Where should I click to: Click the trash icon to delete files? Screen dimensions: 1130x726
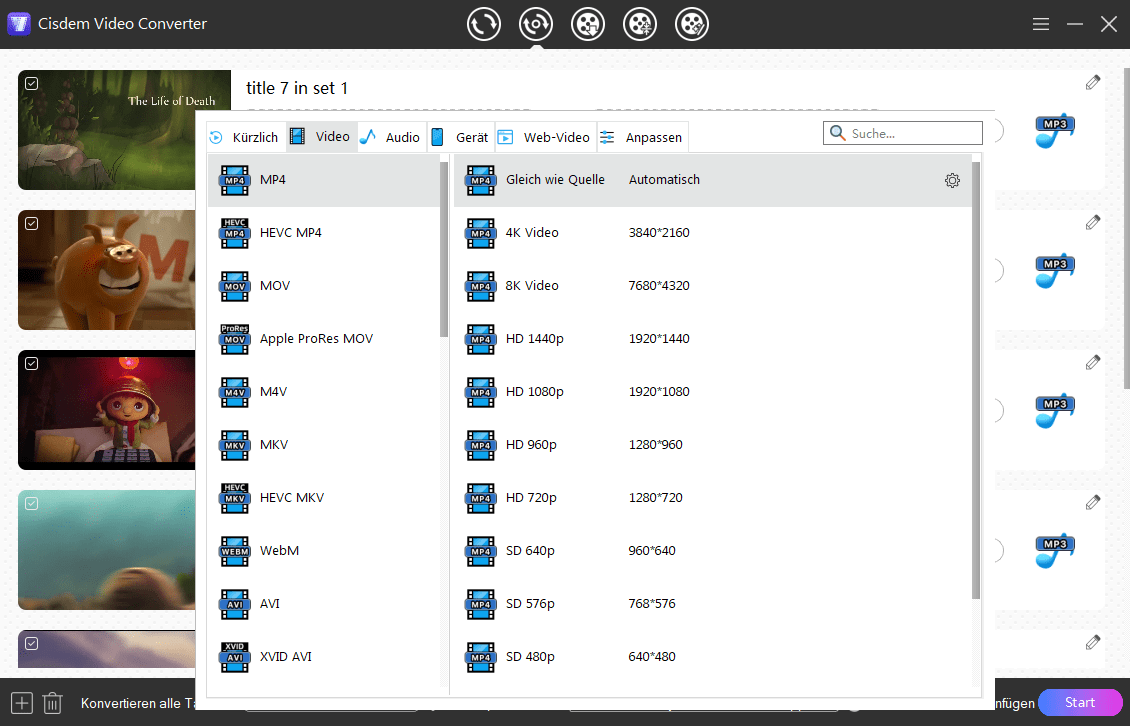[x=53, y=703]
